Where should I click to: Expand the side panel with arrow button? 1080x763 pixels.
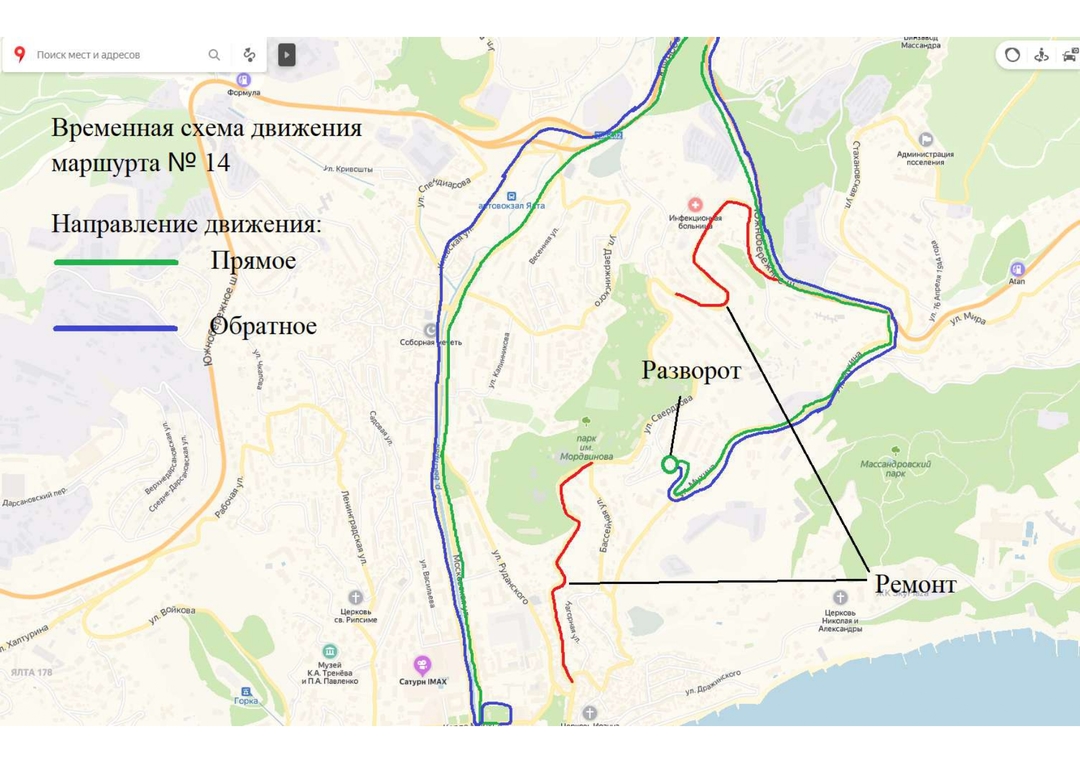(x=287, y=55)
